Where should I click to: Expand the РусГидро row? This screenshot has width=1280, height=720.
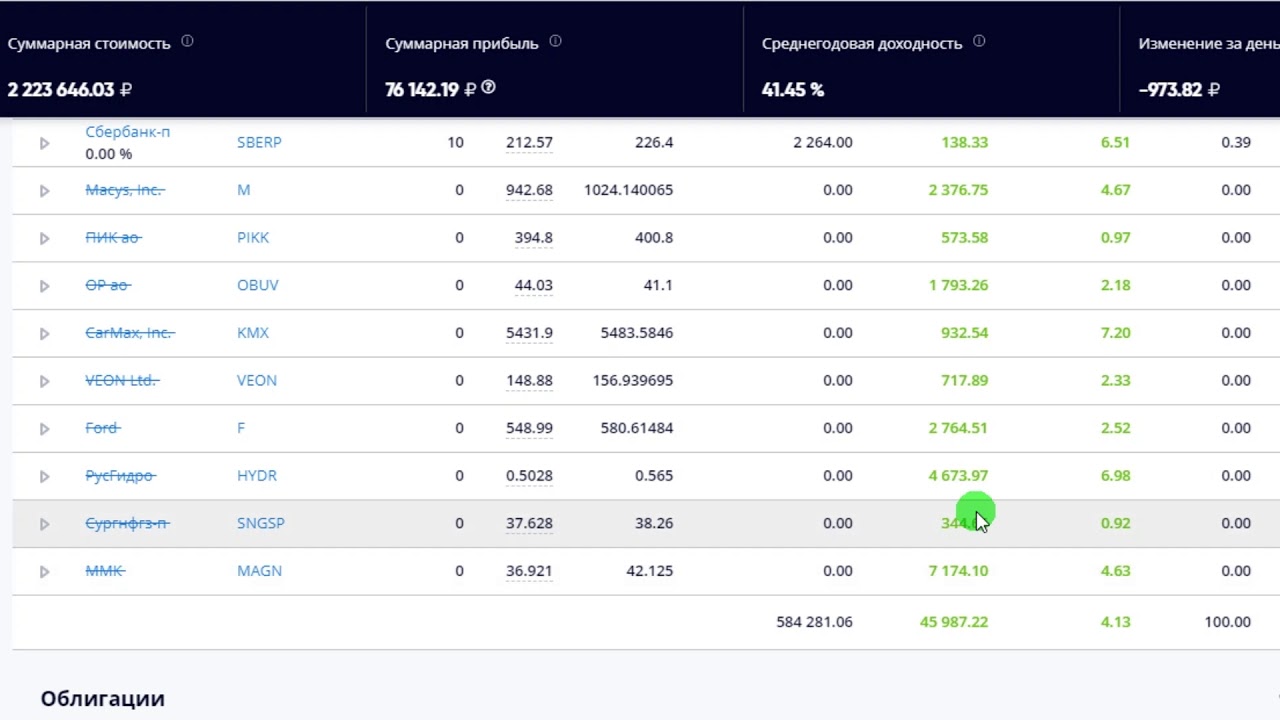[44, 476]
